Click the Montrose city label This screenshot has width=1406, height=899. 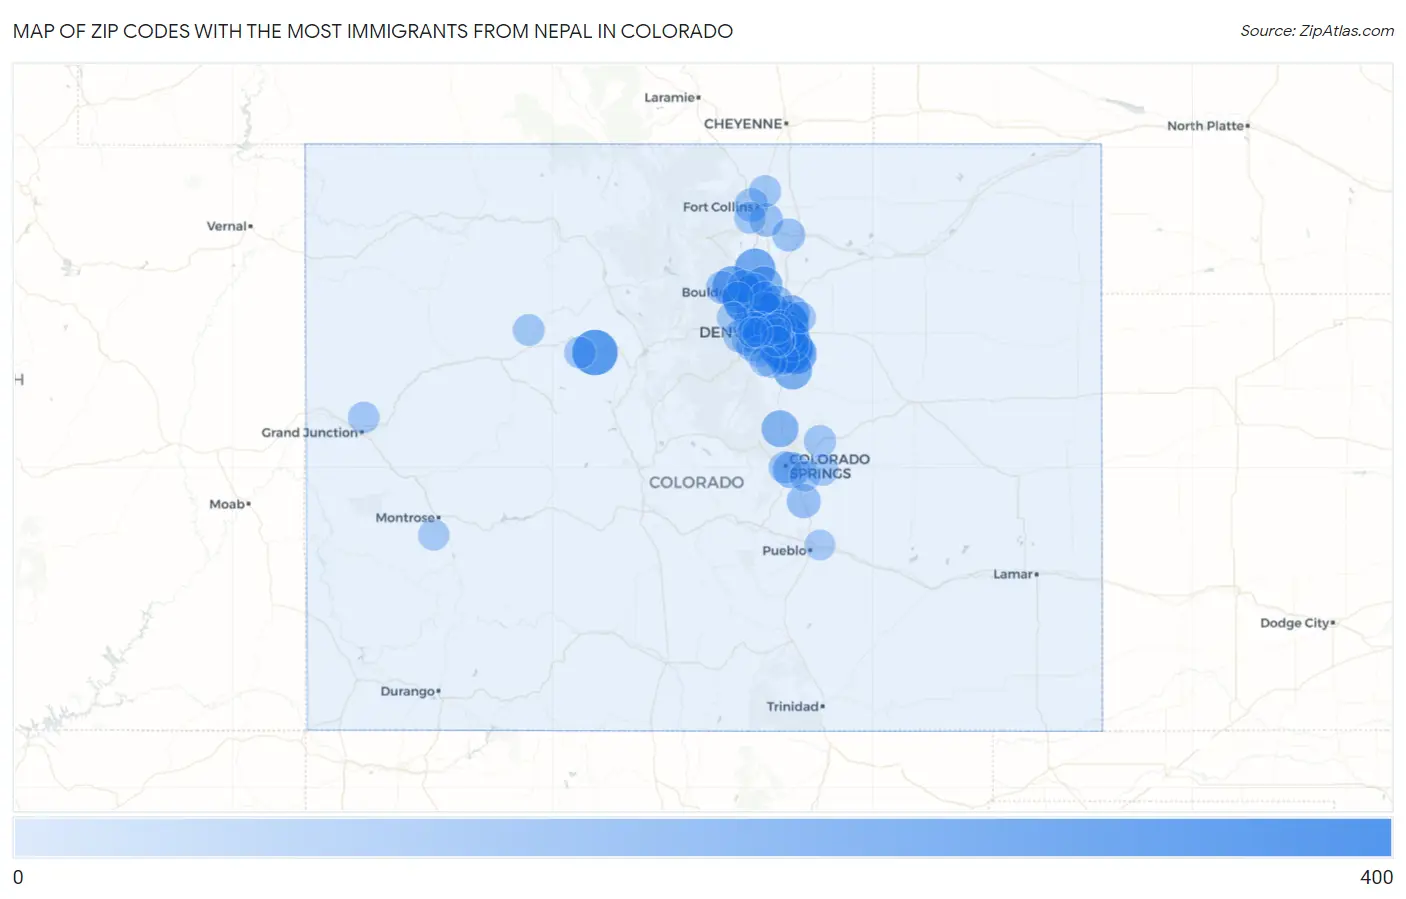[405, 518]
